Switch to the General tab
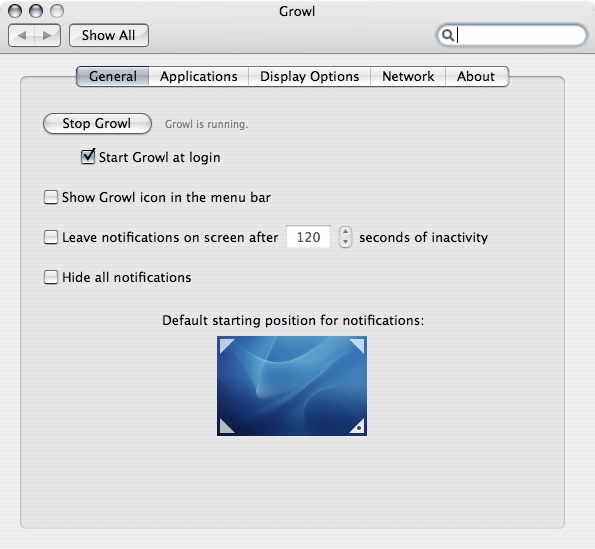This screenshot has width=595, height=549. pyautogui.click(x=113, y=76)
